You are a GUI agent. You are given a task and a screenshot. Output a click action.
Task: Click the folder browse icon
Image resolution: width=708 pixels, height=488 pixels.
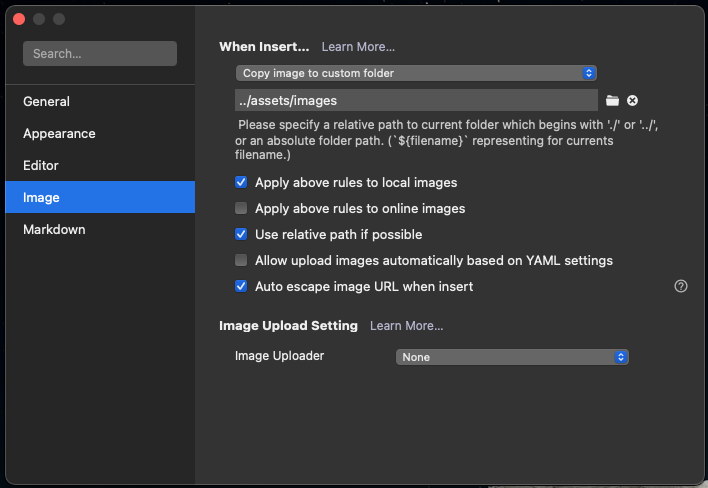point(613,101)
